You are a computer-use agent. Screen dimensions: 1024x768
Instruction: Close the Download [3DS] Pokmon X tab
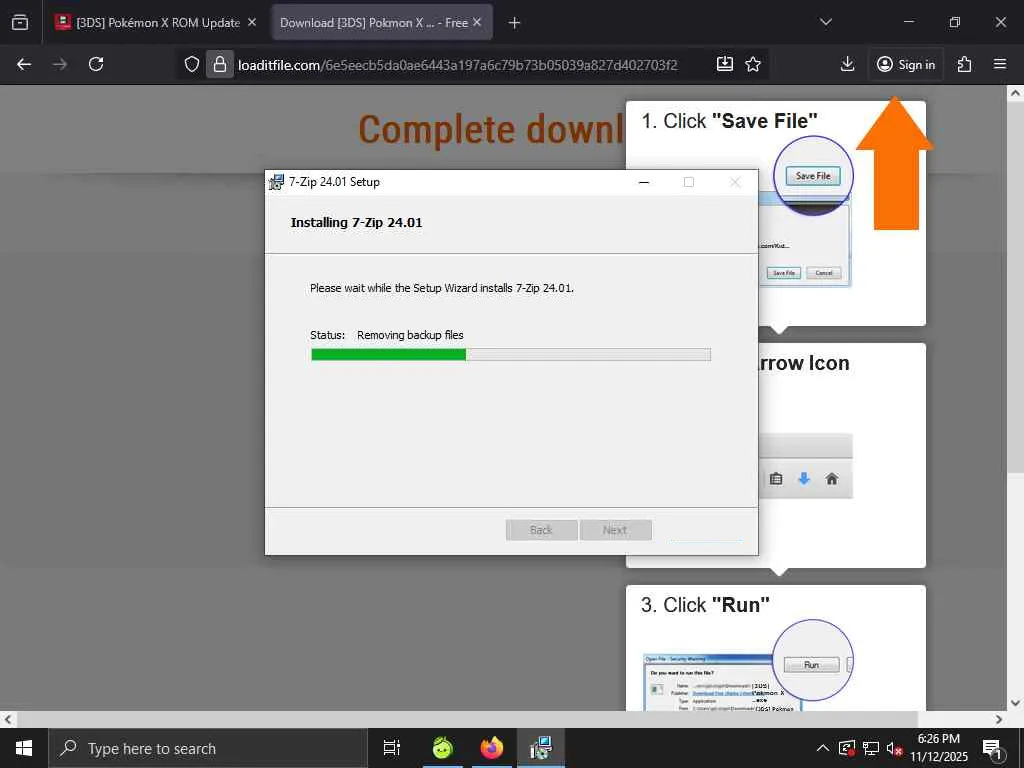tap(477, 22)
